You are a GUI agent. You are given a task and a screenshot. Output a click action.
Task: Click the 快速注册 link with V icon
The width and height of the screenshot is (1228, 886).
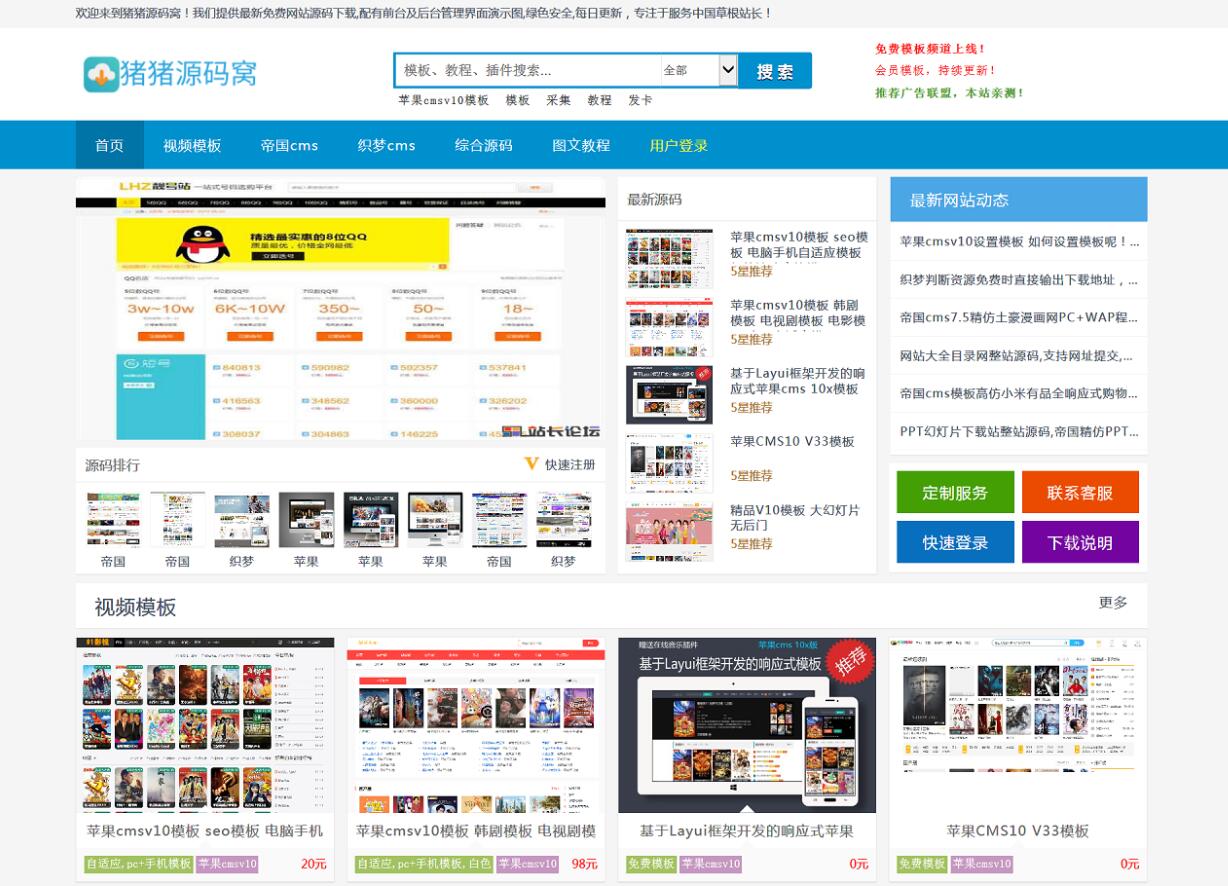(560, 465)
